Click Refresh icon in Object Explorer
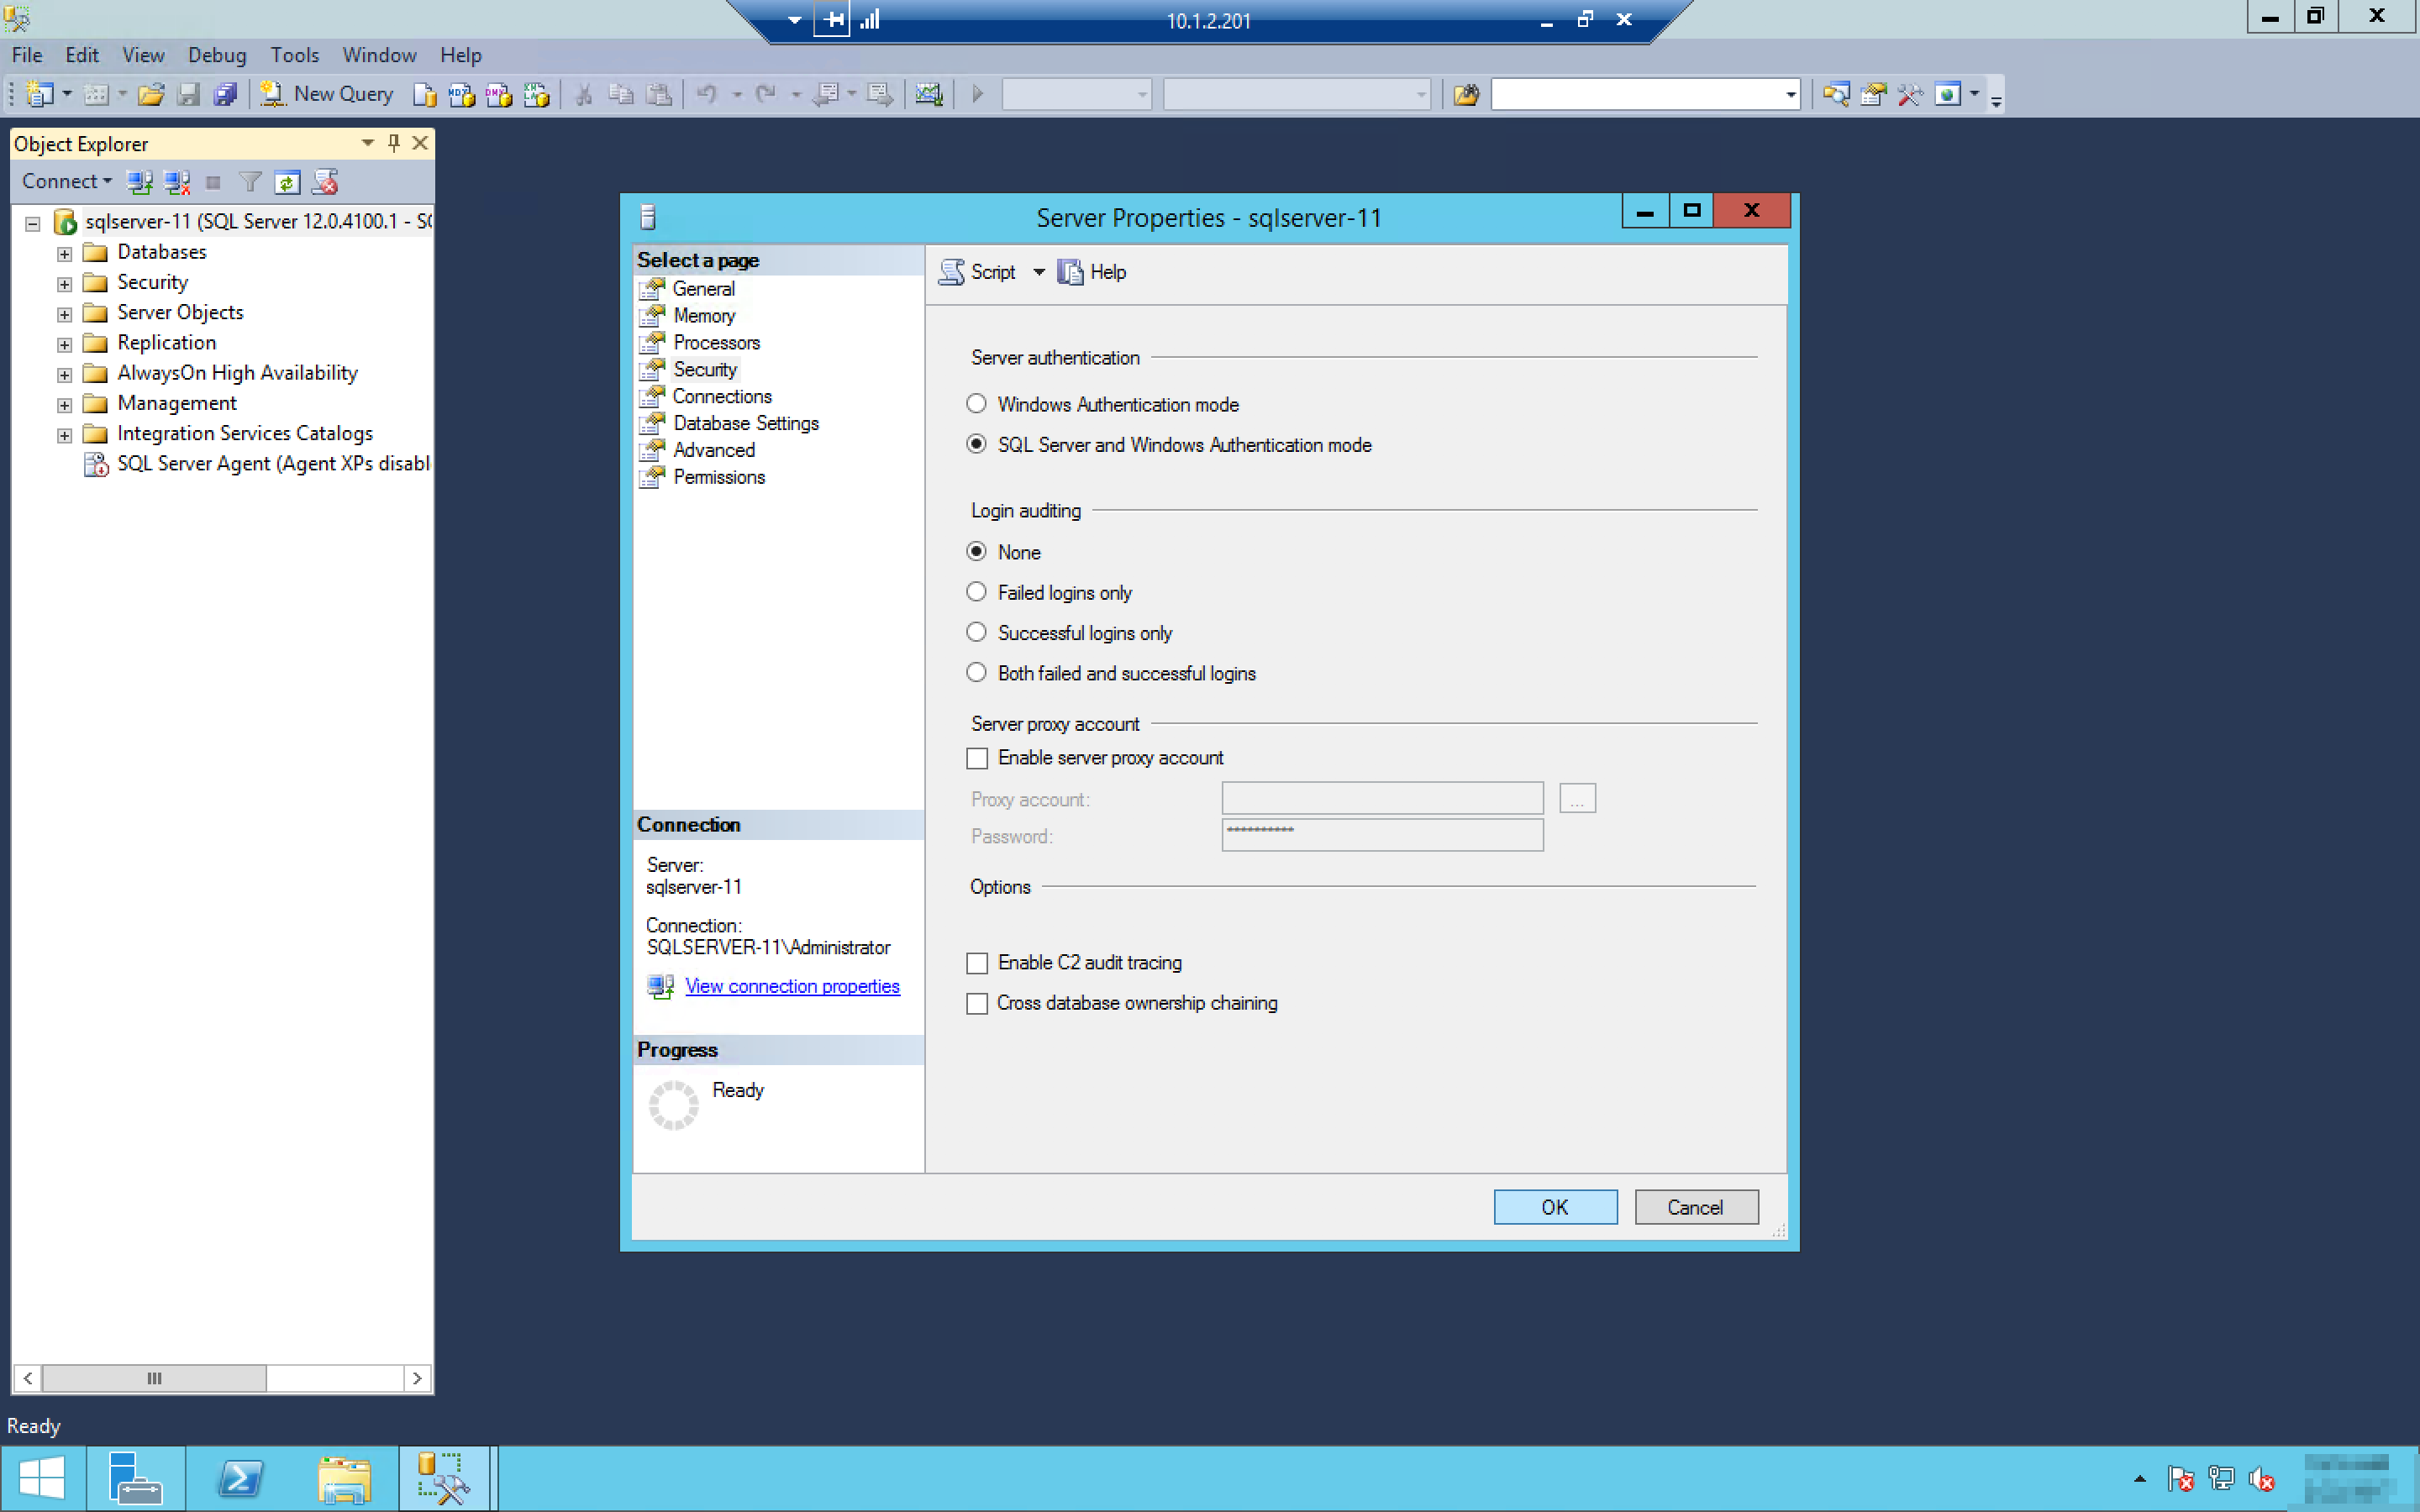 [287, 182]
